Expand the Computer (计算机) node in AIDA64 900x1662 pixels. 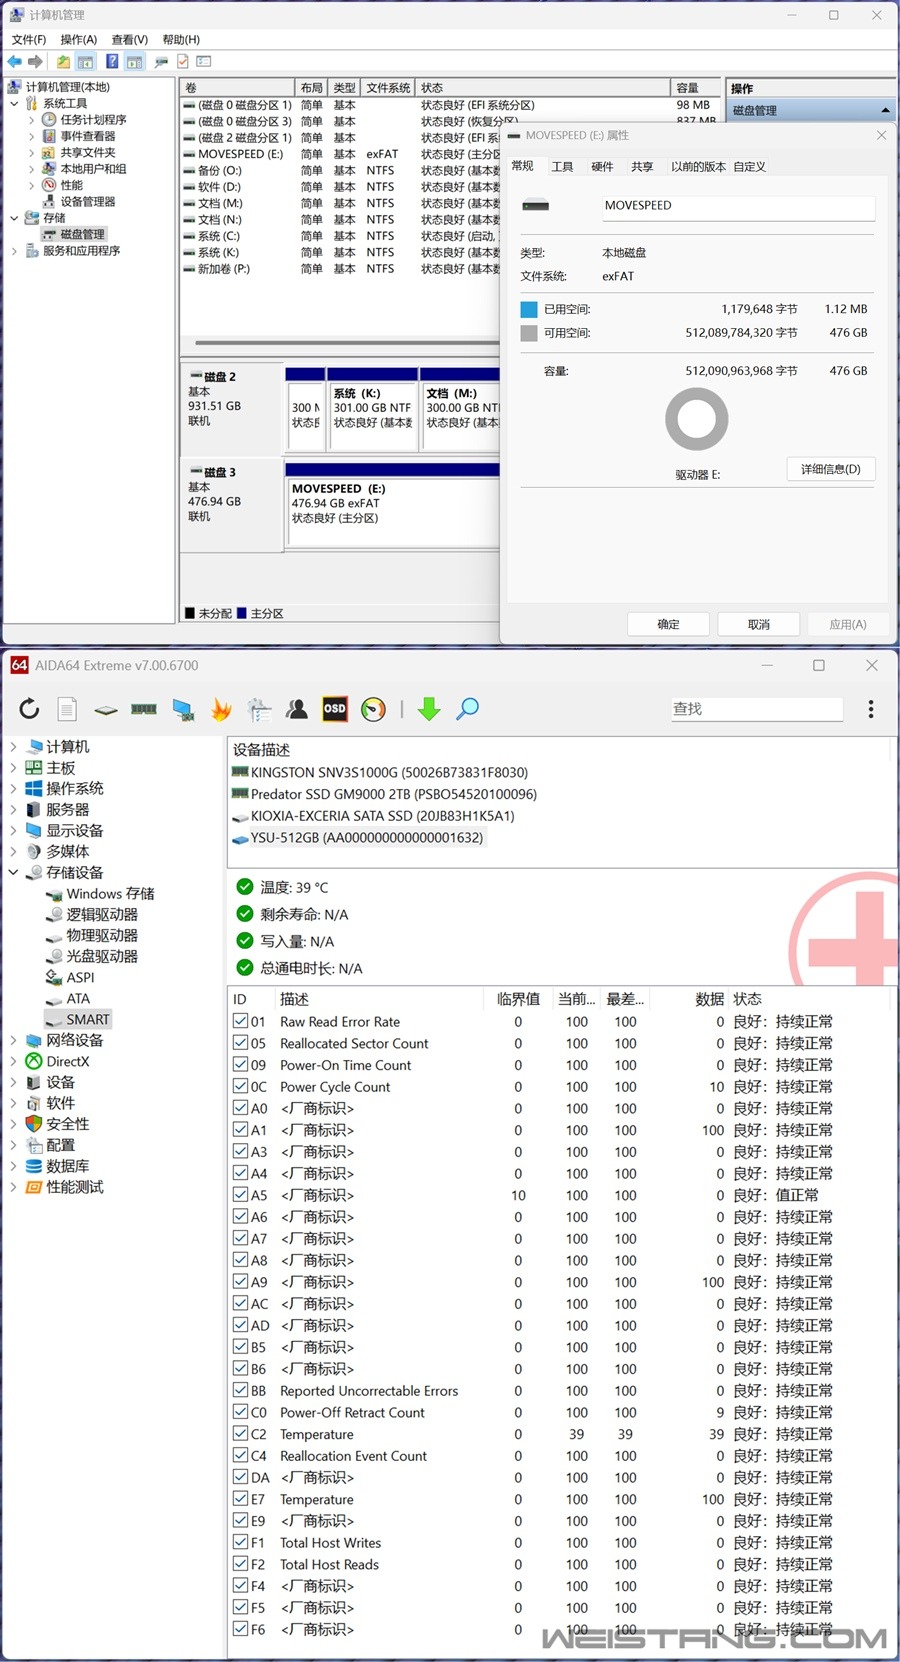coord(13,747)
